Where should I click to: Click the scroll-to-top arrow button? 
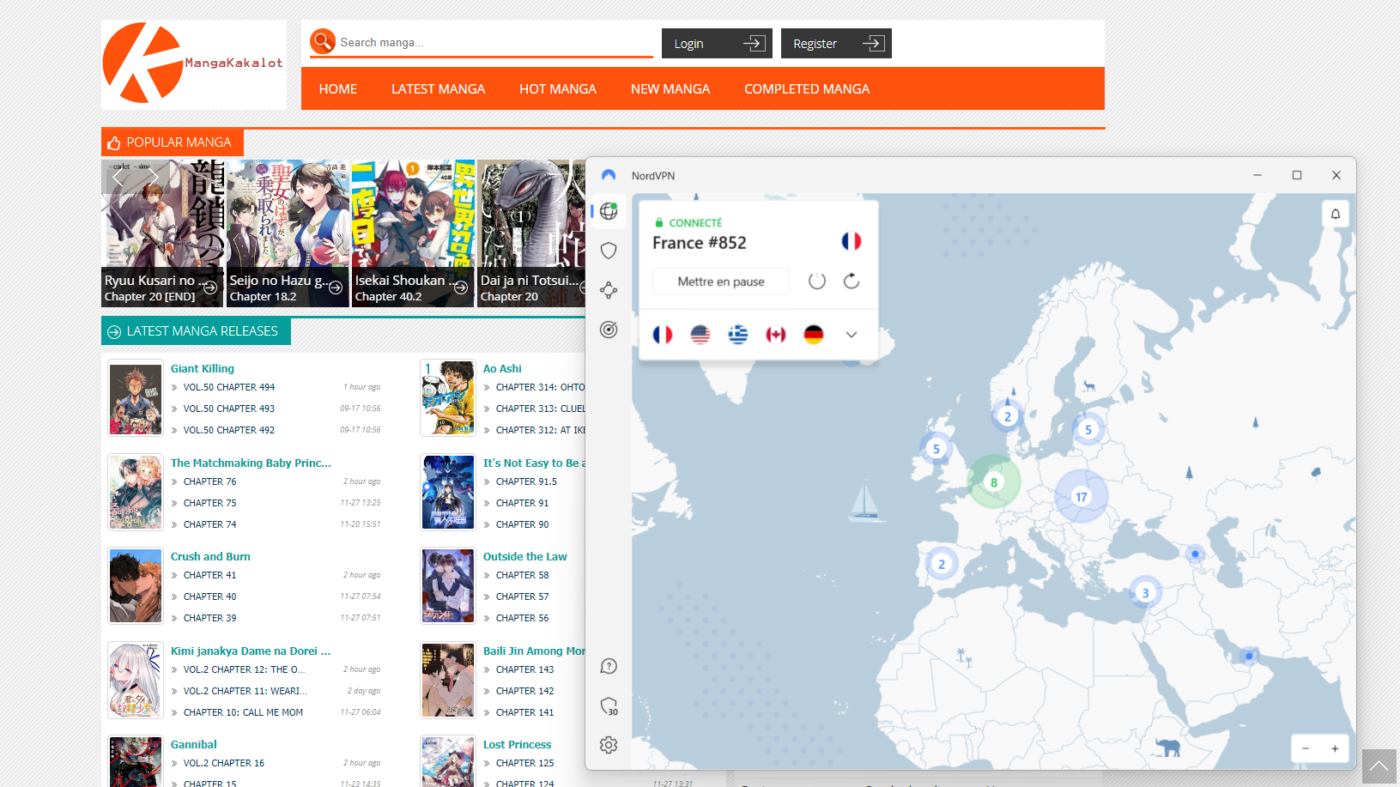pyautogui.click(x=1378, y=766)
